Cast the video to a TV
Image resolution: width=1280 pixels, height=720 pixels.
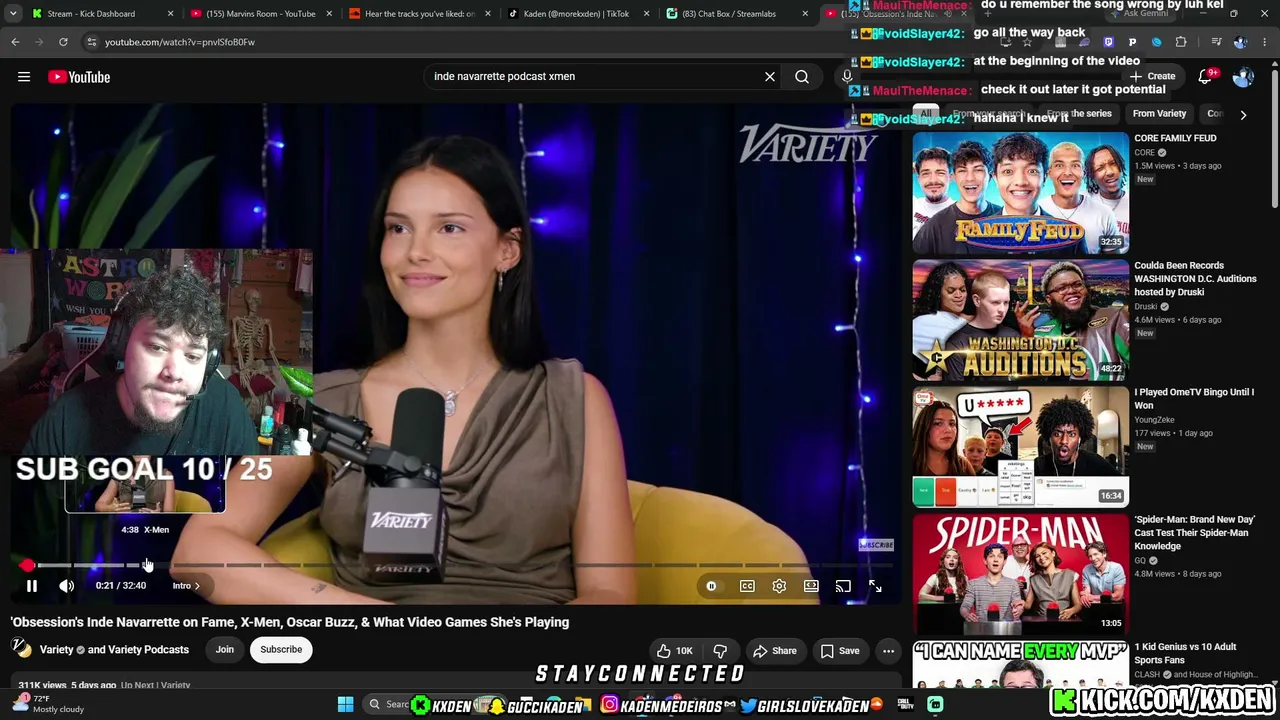pos(843,586)
